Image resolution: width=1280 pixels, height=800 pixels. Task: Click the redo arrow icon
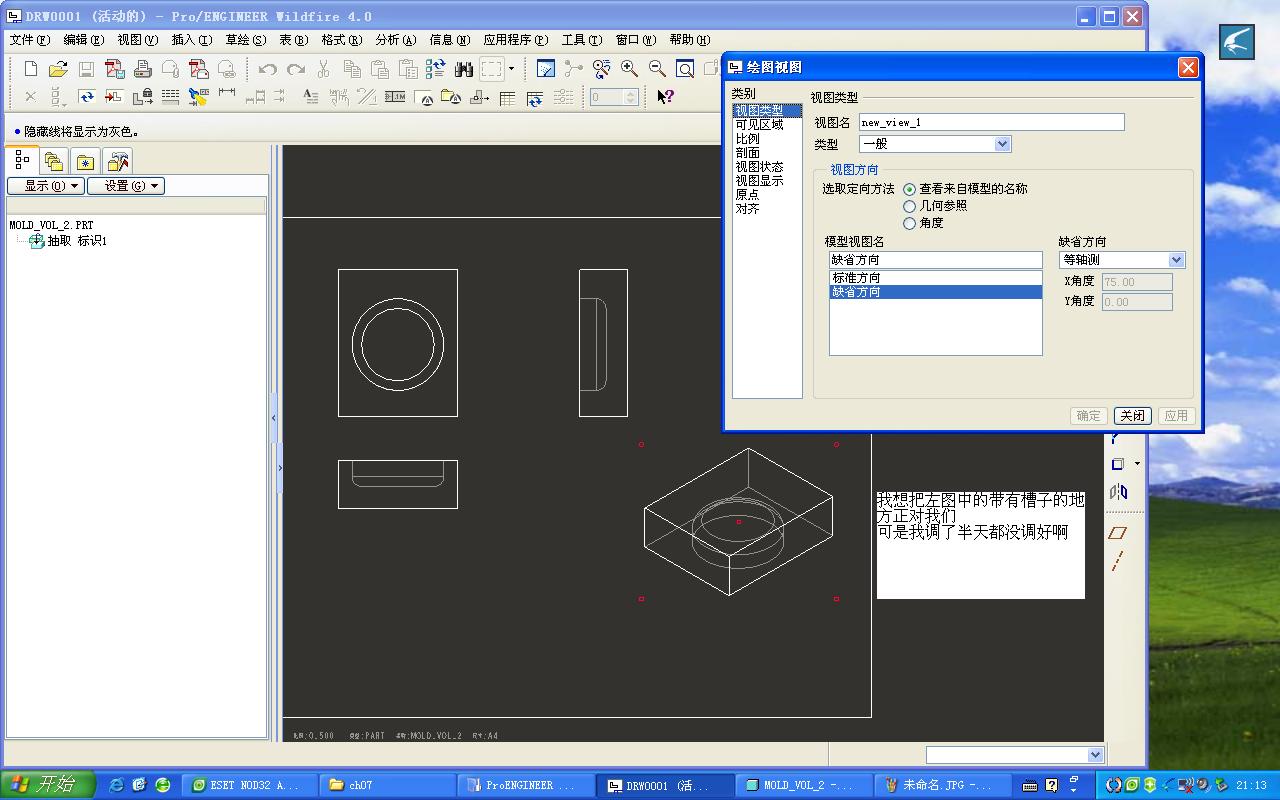[x=295, y=69]
